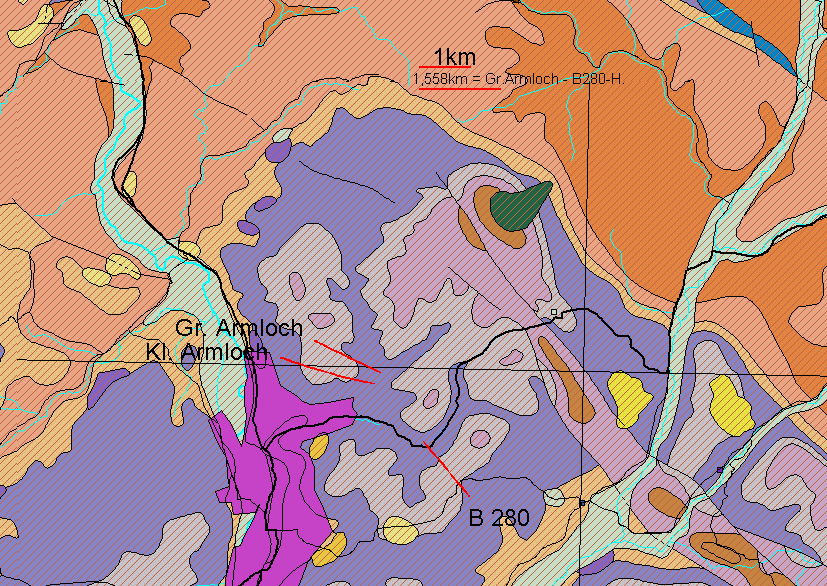Click the "Kl. Armloch" map label
827x586 pixels.
206,352
